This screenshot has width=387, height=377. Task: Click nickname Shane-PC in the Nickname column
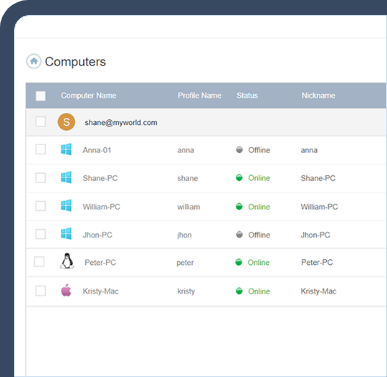click(318, 178)
